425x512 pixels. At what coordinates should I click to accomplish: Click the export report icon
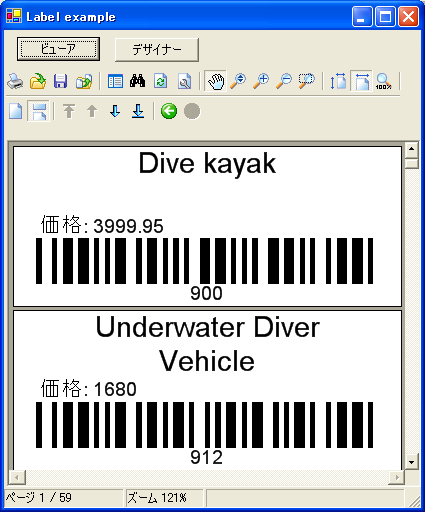tap(83, 81)
